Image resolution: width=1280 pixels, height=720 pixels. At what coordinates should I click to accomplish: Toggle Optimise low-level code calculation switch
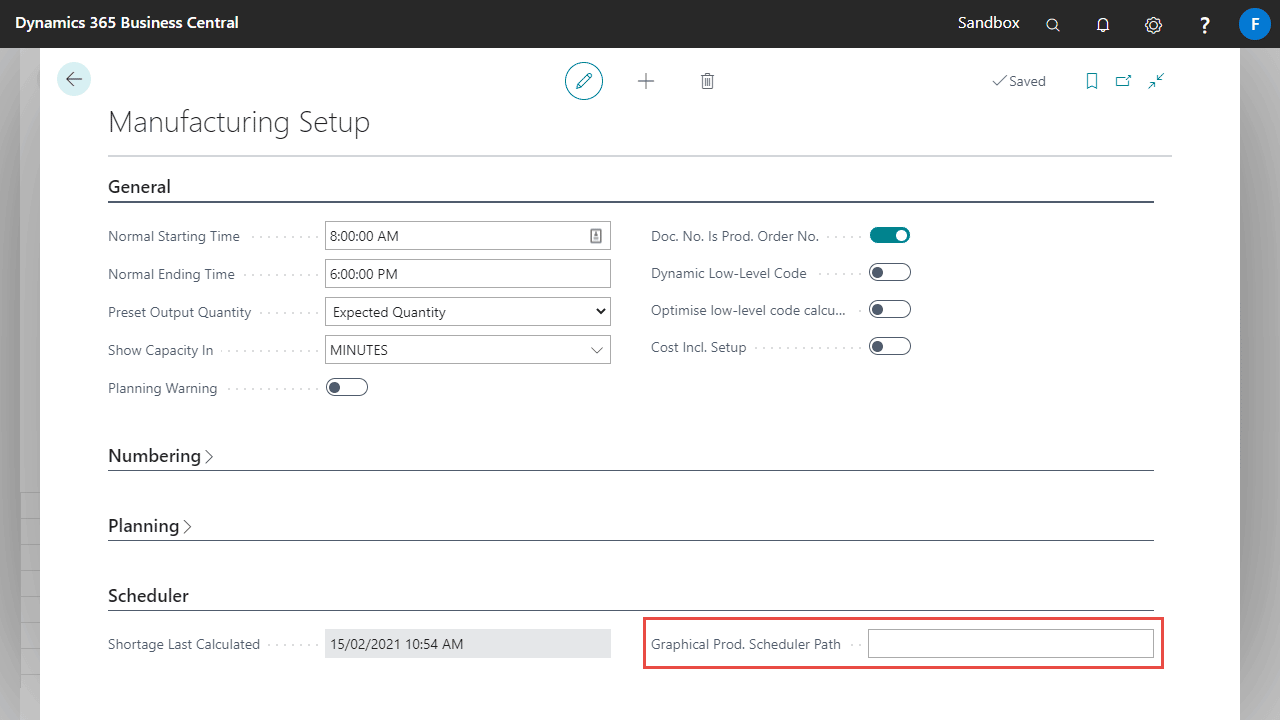[x=890, y=309]
